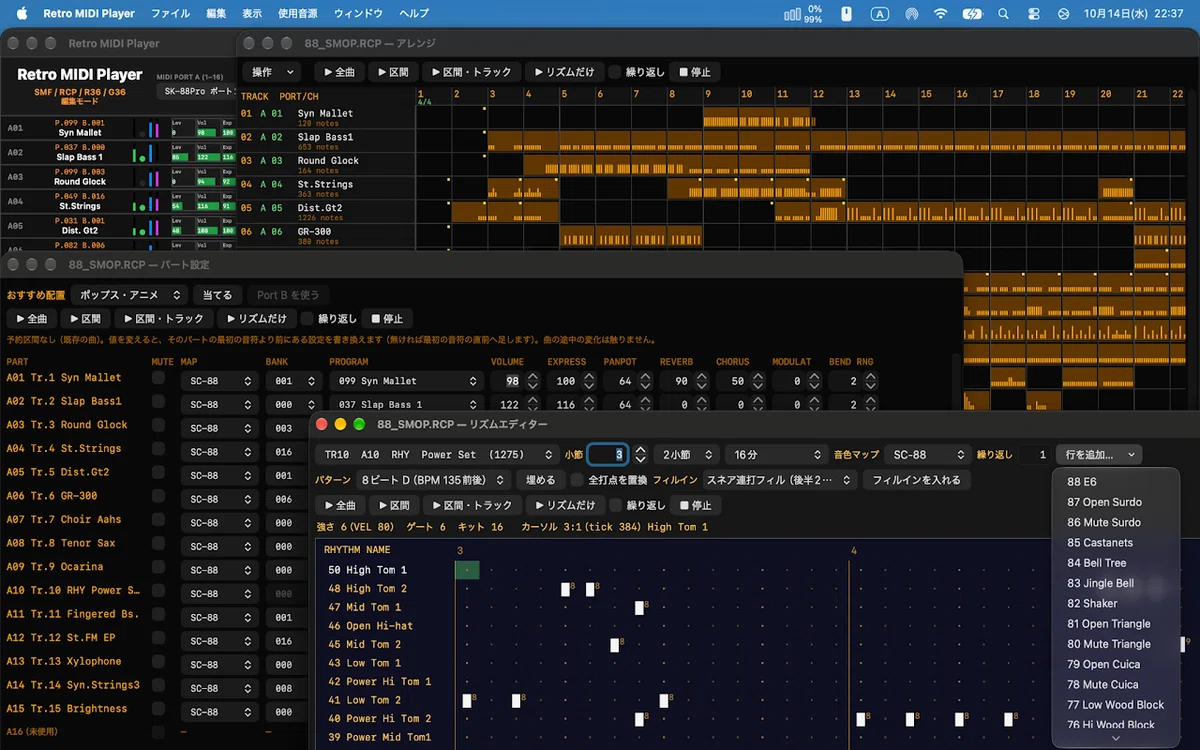Screen dimensions: 1200x750
Task: Open the Apple menu
Action: [x=21, y=14]
